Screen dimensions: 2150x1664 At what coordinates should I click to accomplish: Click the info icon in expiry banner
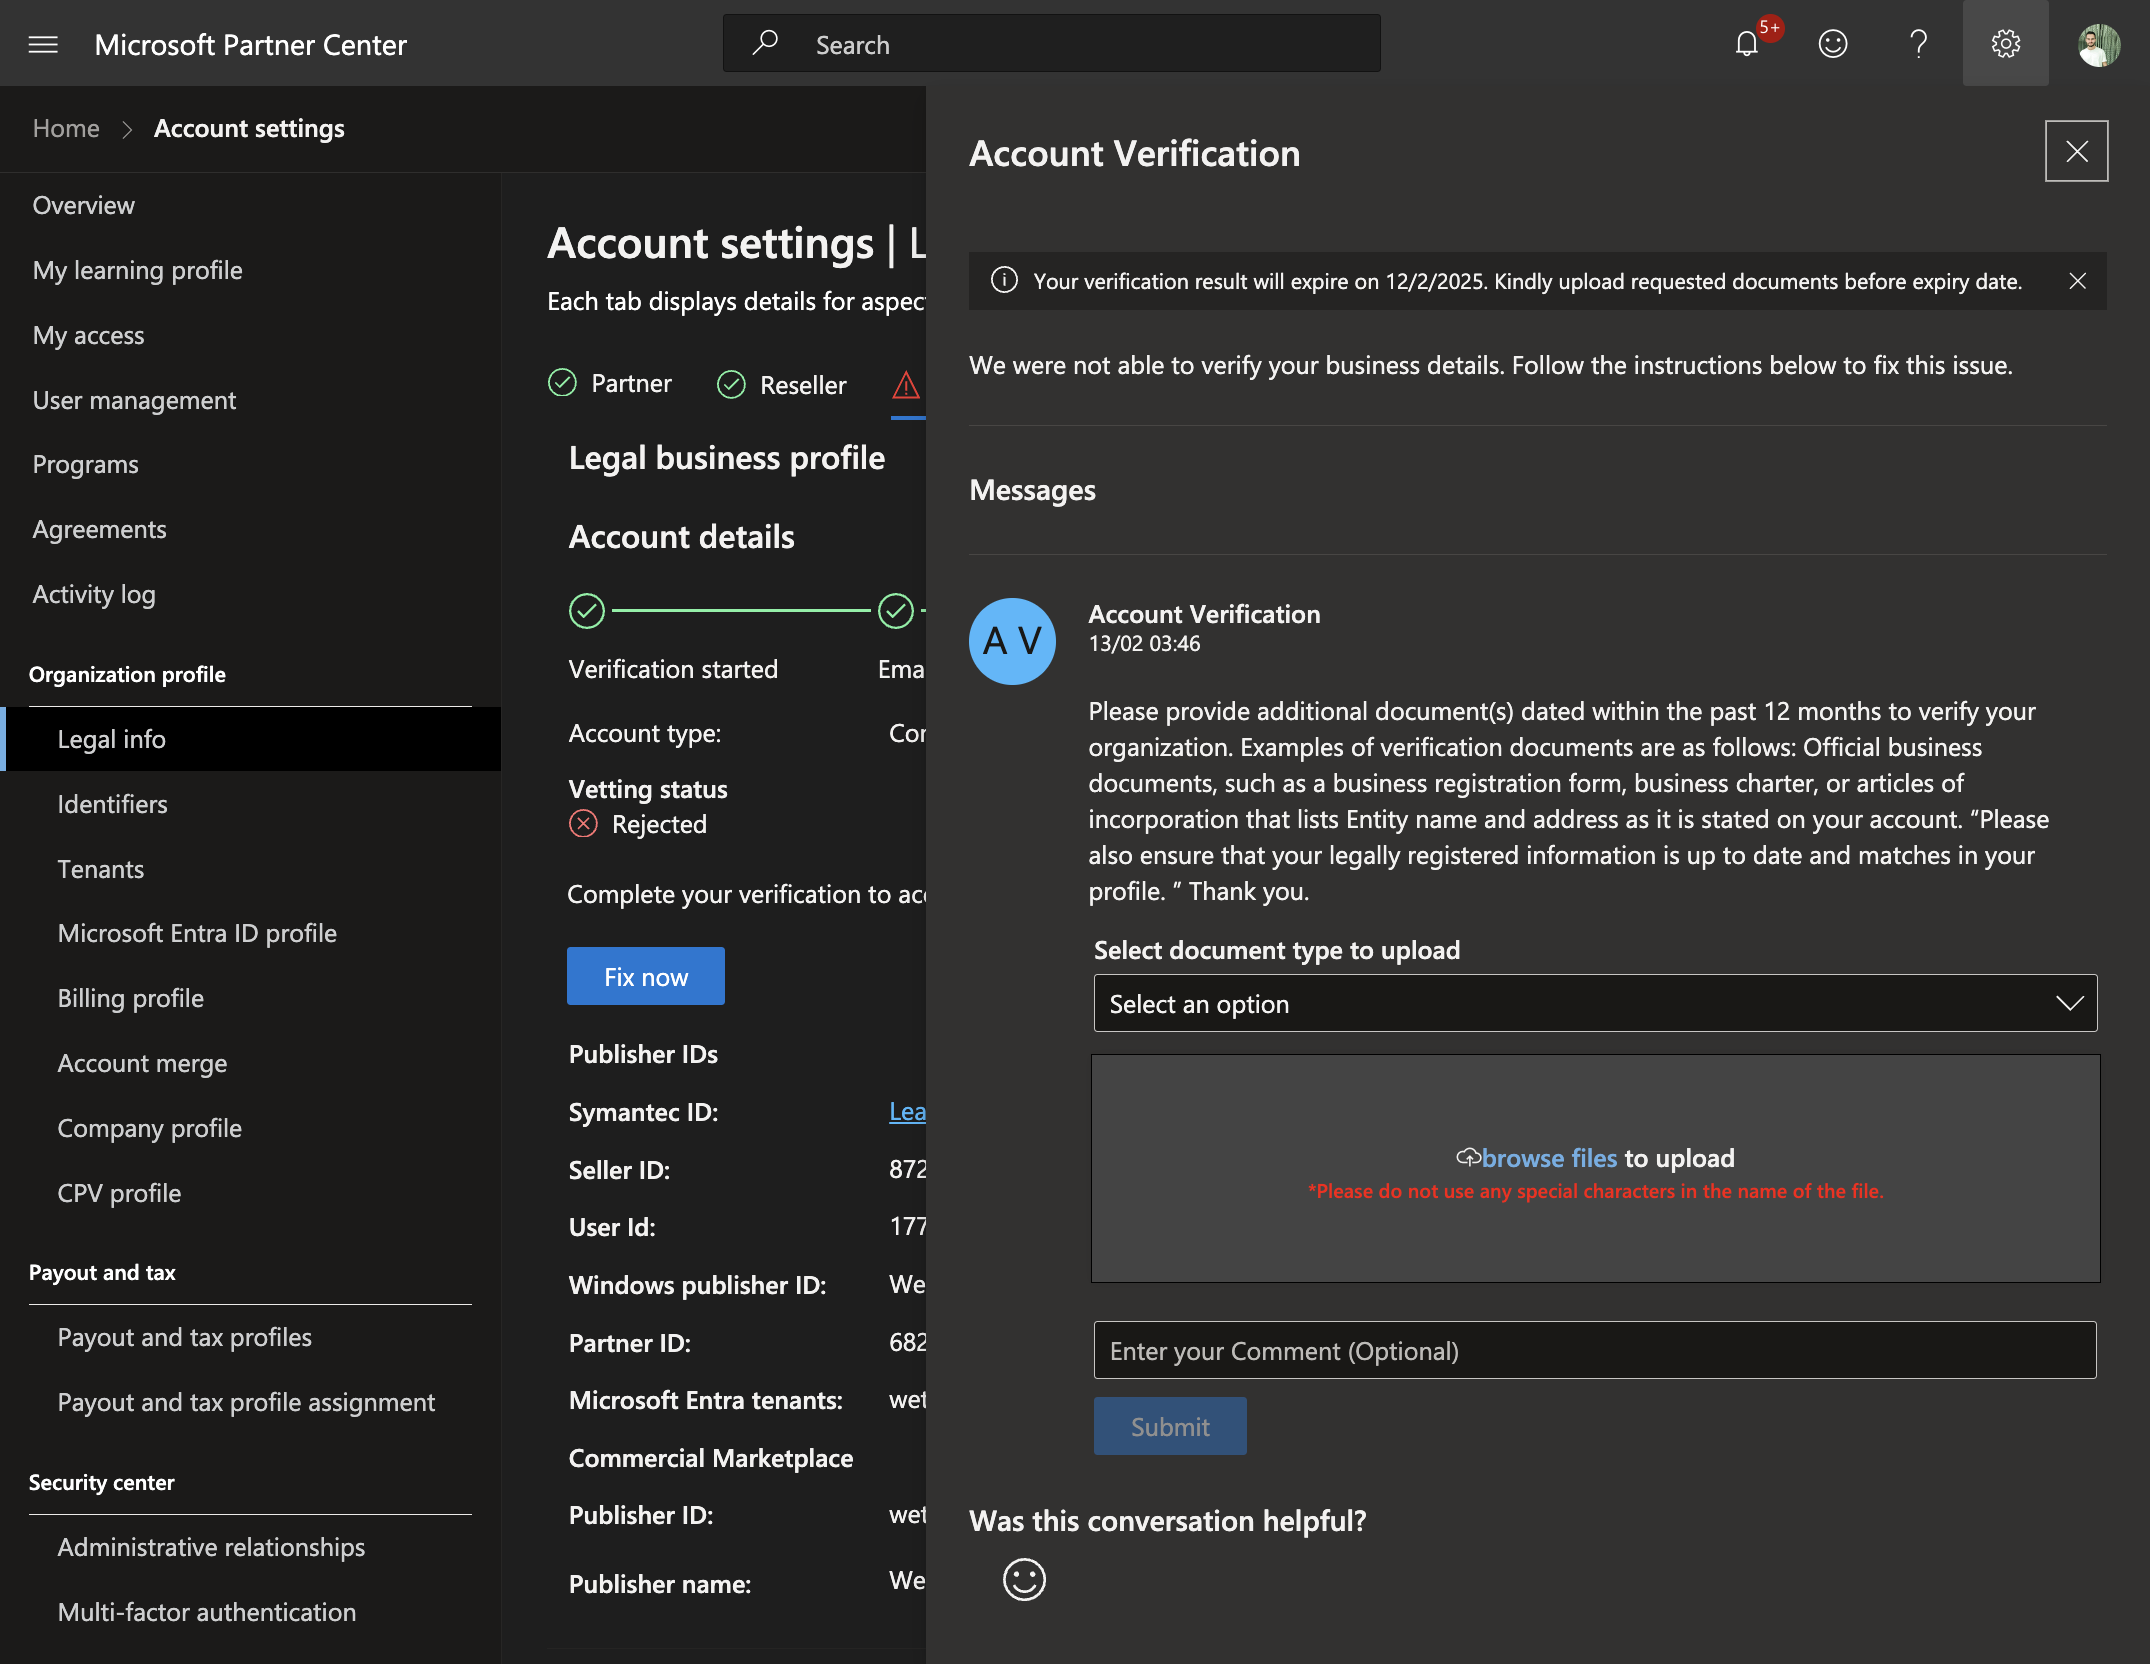click(1004, 280)
